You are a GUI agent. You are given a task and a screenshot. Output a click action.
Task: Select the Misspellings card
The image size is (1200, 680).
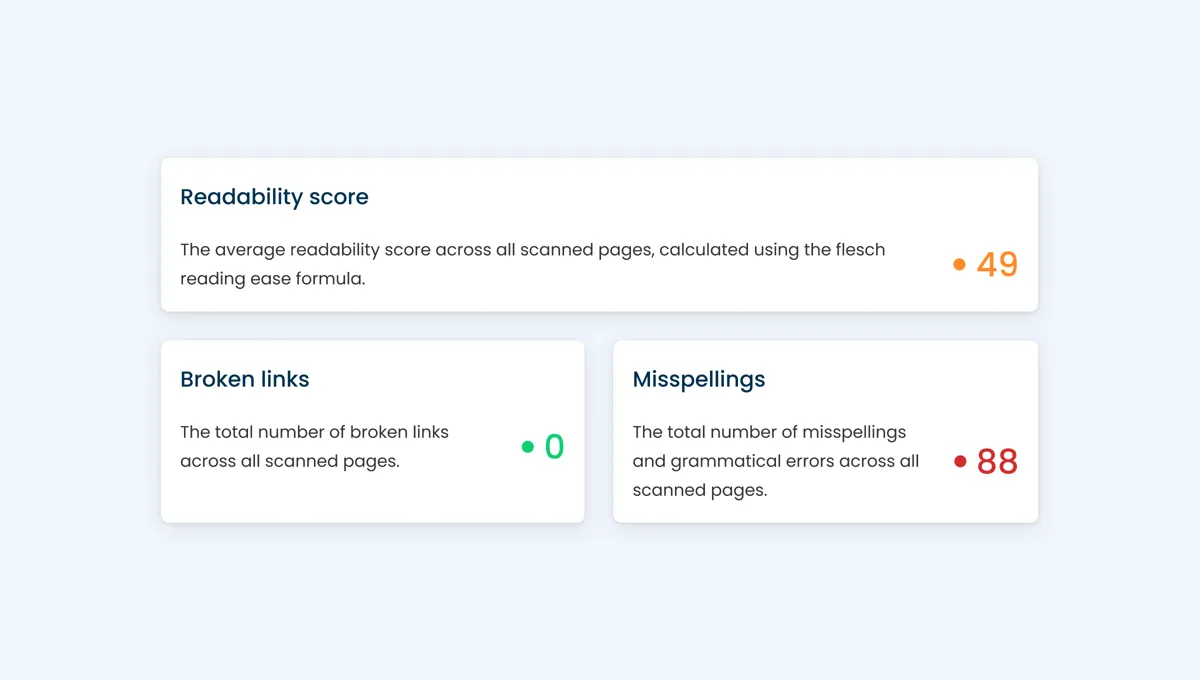[825, 431]
